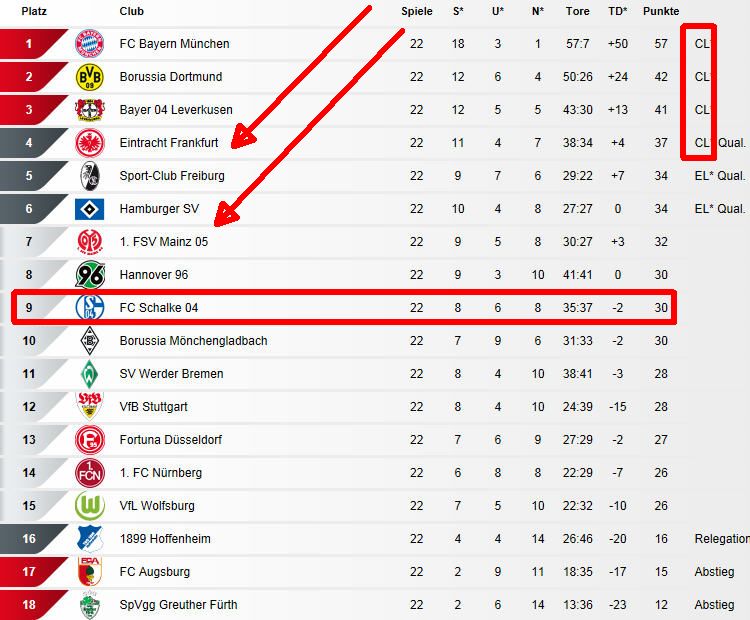Click the Tore column header
750x620 pixels.
coord(577,11)
